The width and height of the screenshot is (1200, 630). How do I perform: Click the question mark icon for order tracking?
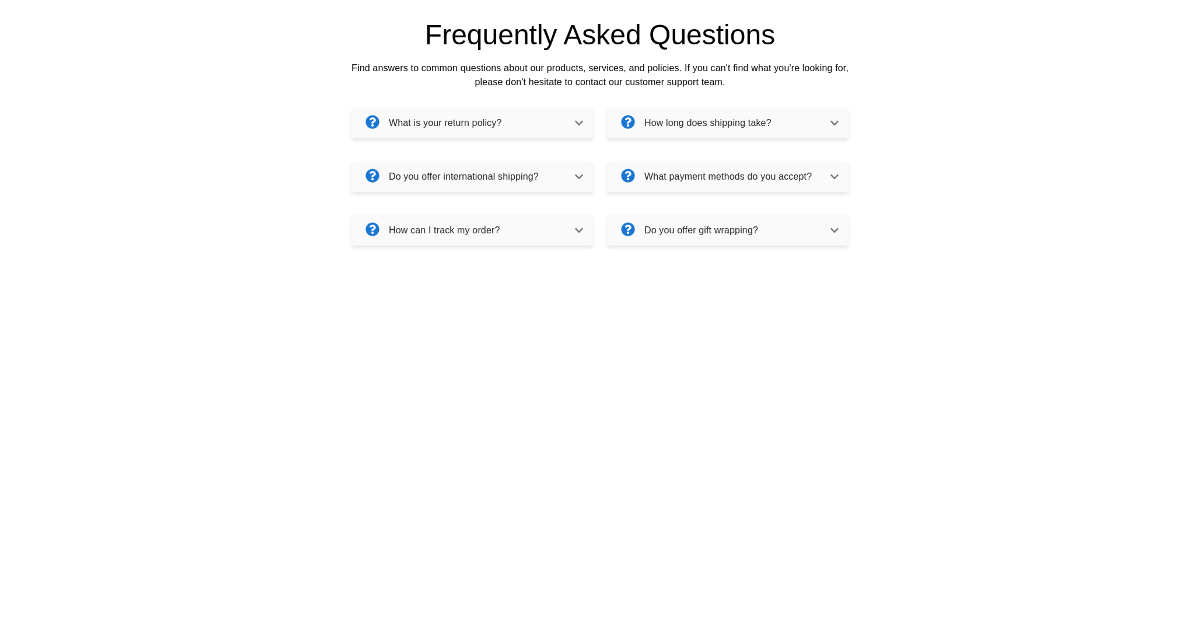click(372, 230)
